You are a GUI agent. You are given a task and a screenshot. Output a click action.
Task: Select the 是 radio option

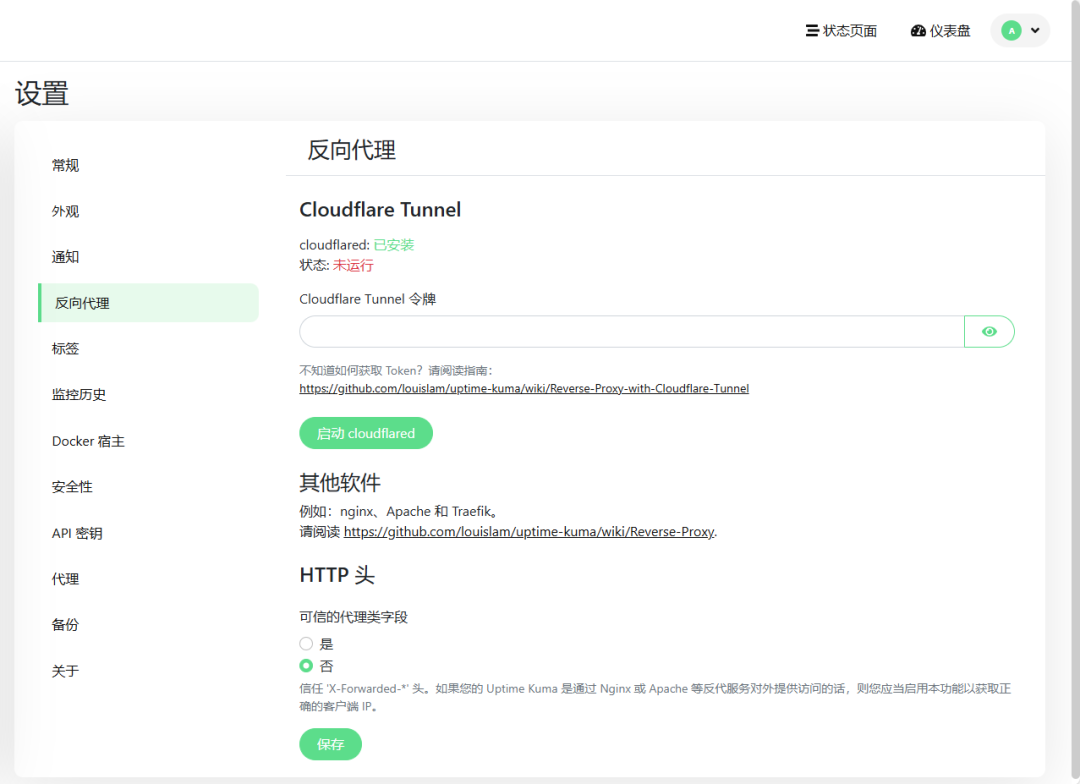307,644
